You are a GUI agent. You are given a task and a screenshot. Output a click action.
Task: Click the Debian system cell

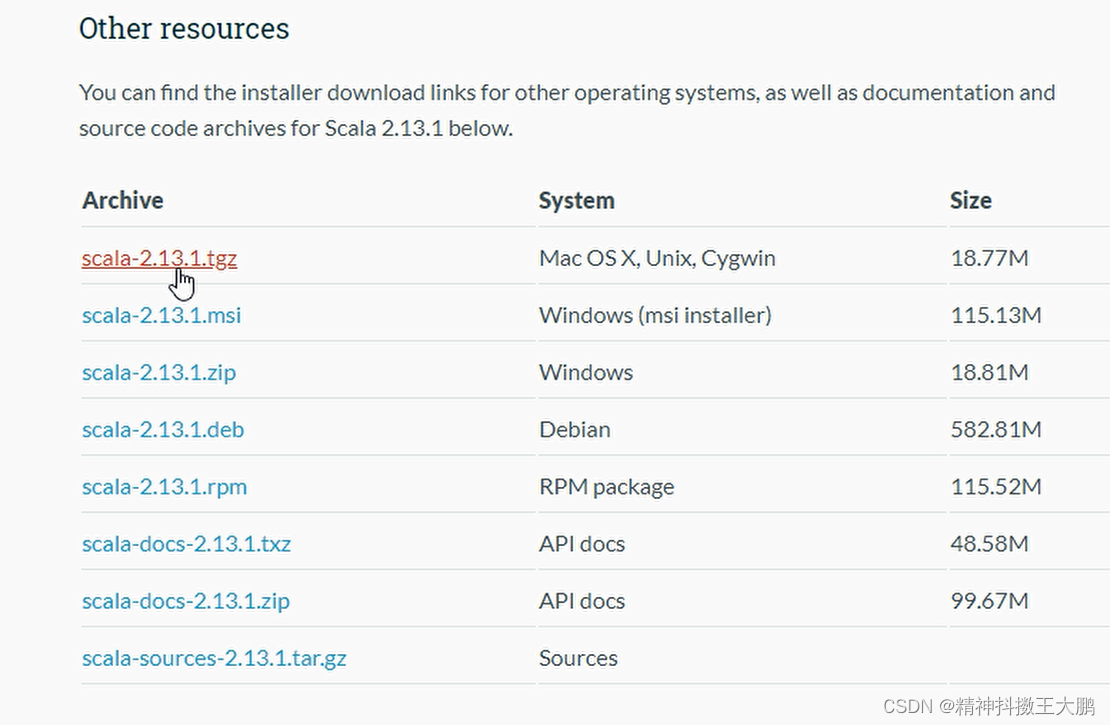574,430
